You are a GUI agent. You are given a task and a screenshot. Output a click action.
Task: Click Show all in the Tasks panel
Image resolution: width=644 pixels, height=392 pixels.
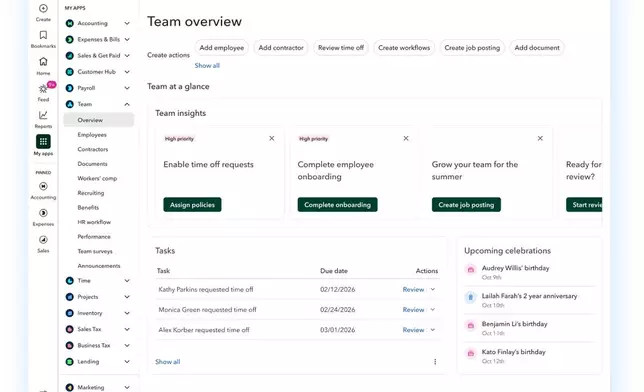[x=168, y=362]
